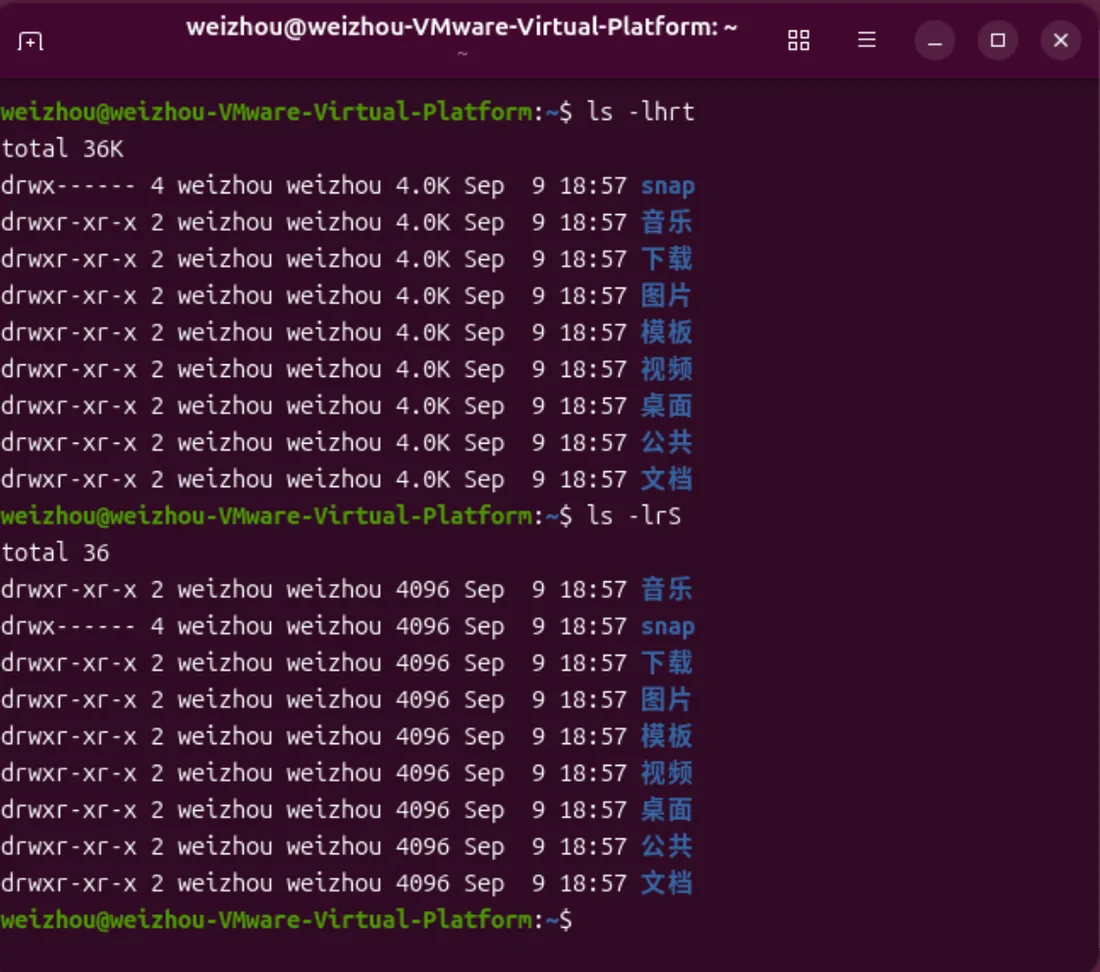The width and height of the screenshot is (1100, 972).
Task: Select 音乐 directory in the 4.0K listing
Action: (x=666, y=222)
